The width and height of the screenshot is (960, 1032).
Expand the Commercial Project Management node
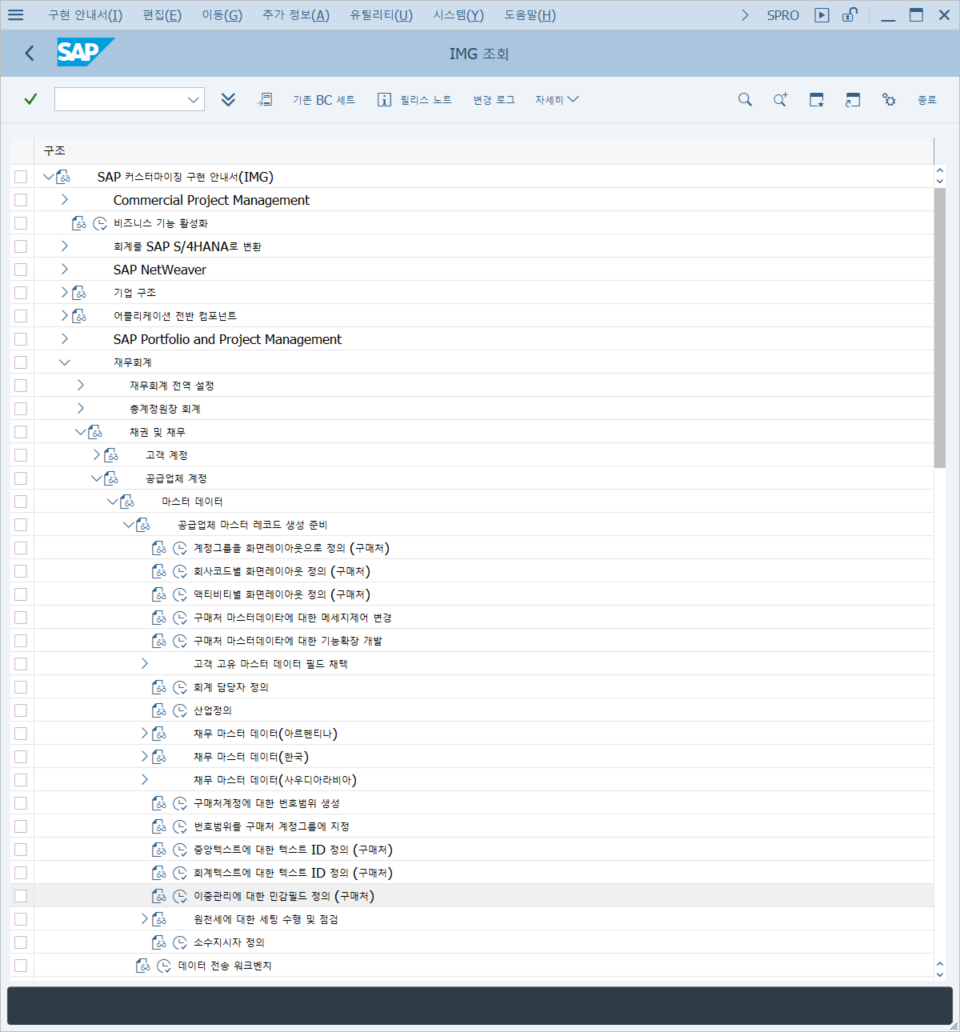click(64, 199)
